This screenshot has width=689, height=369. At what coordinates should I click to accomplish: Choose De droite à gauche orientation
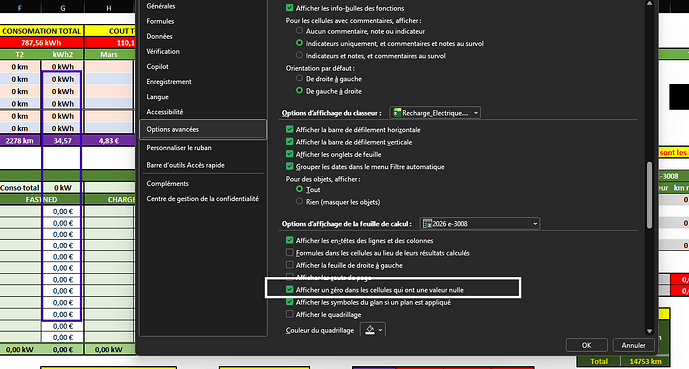tap(299, 78)
